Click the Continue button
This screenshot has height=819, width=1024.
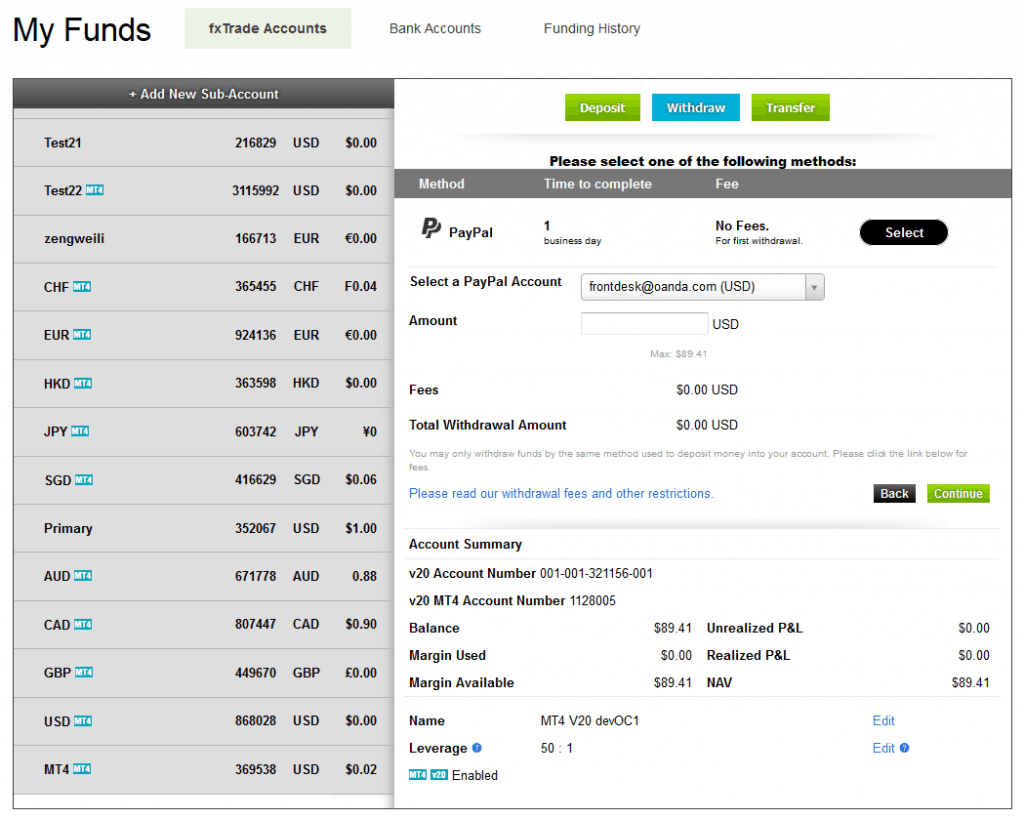[x=958, y=493]
